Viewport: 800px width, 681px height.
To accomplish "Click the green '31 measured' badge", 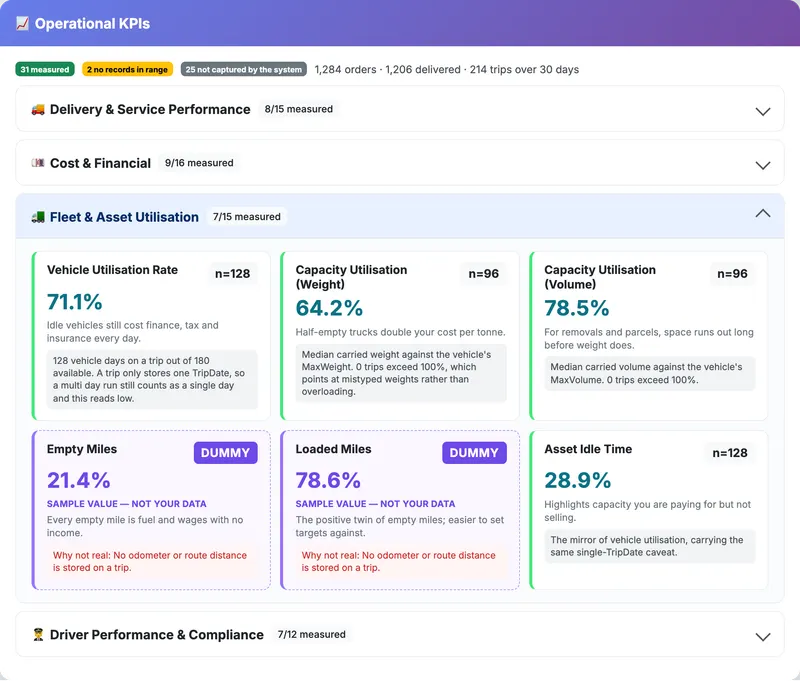I will [45, 69].
